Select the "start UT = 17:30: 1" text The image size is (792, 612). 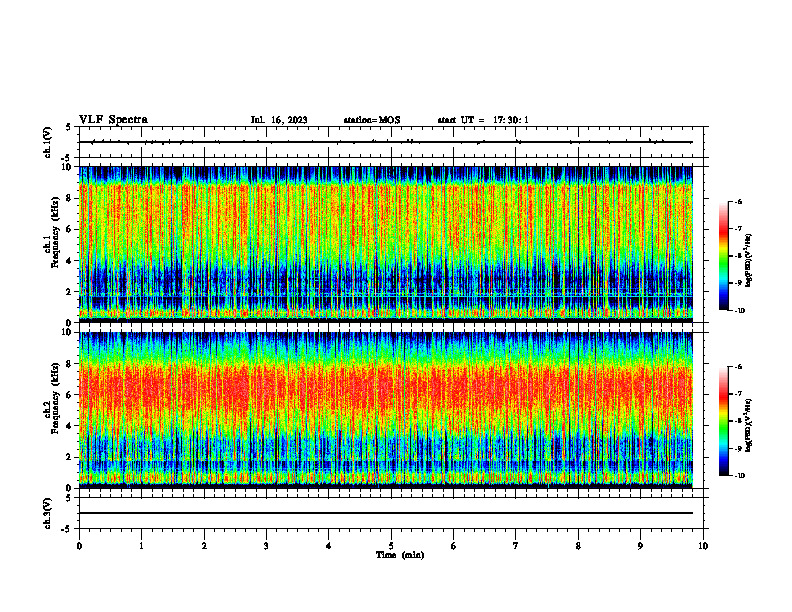[483, 120]
